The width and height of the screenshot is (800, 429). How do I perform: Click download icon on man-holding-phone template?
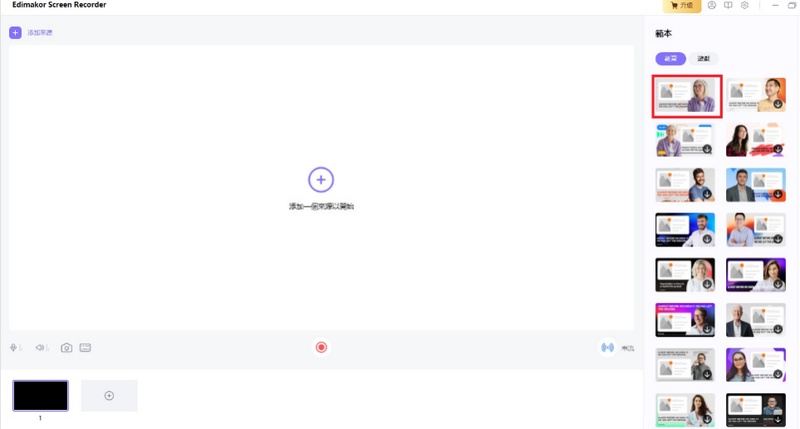coord(707,374)
